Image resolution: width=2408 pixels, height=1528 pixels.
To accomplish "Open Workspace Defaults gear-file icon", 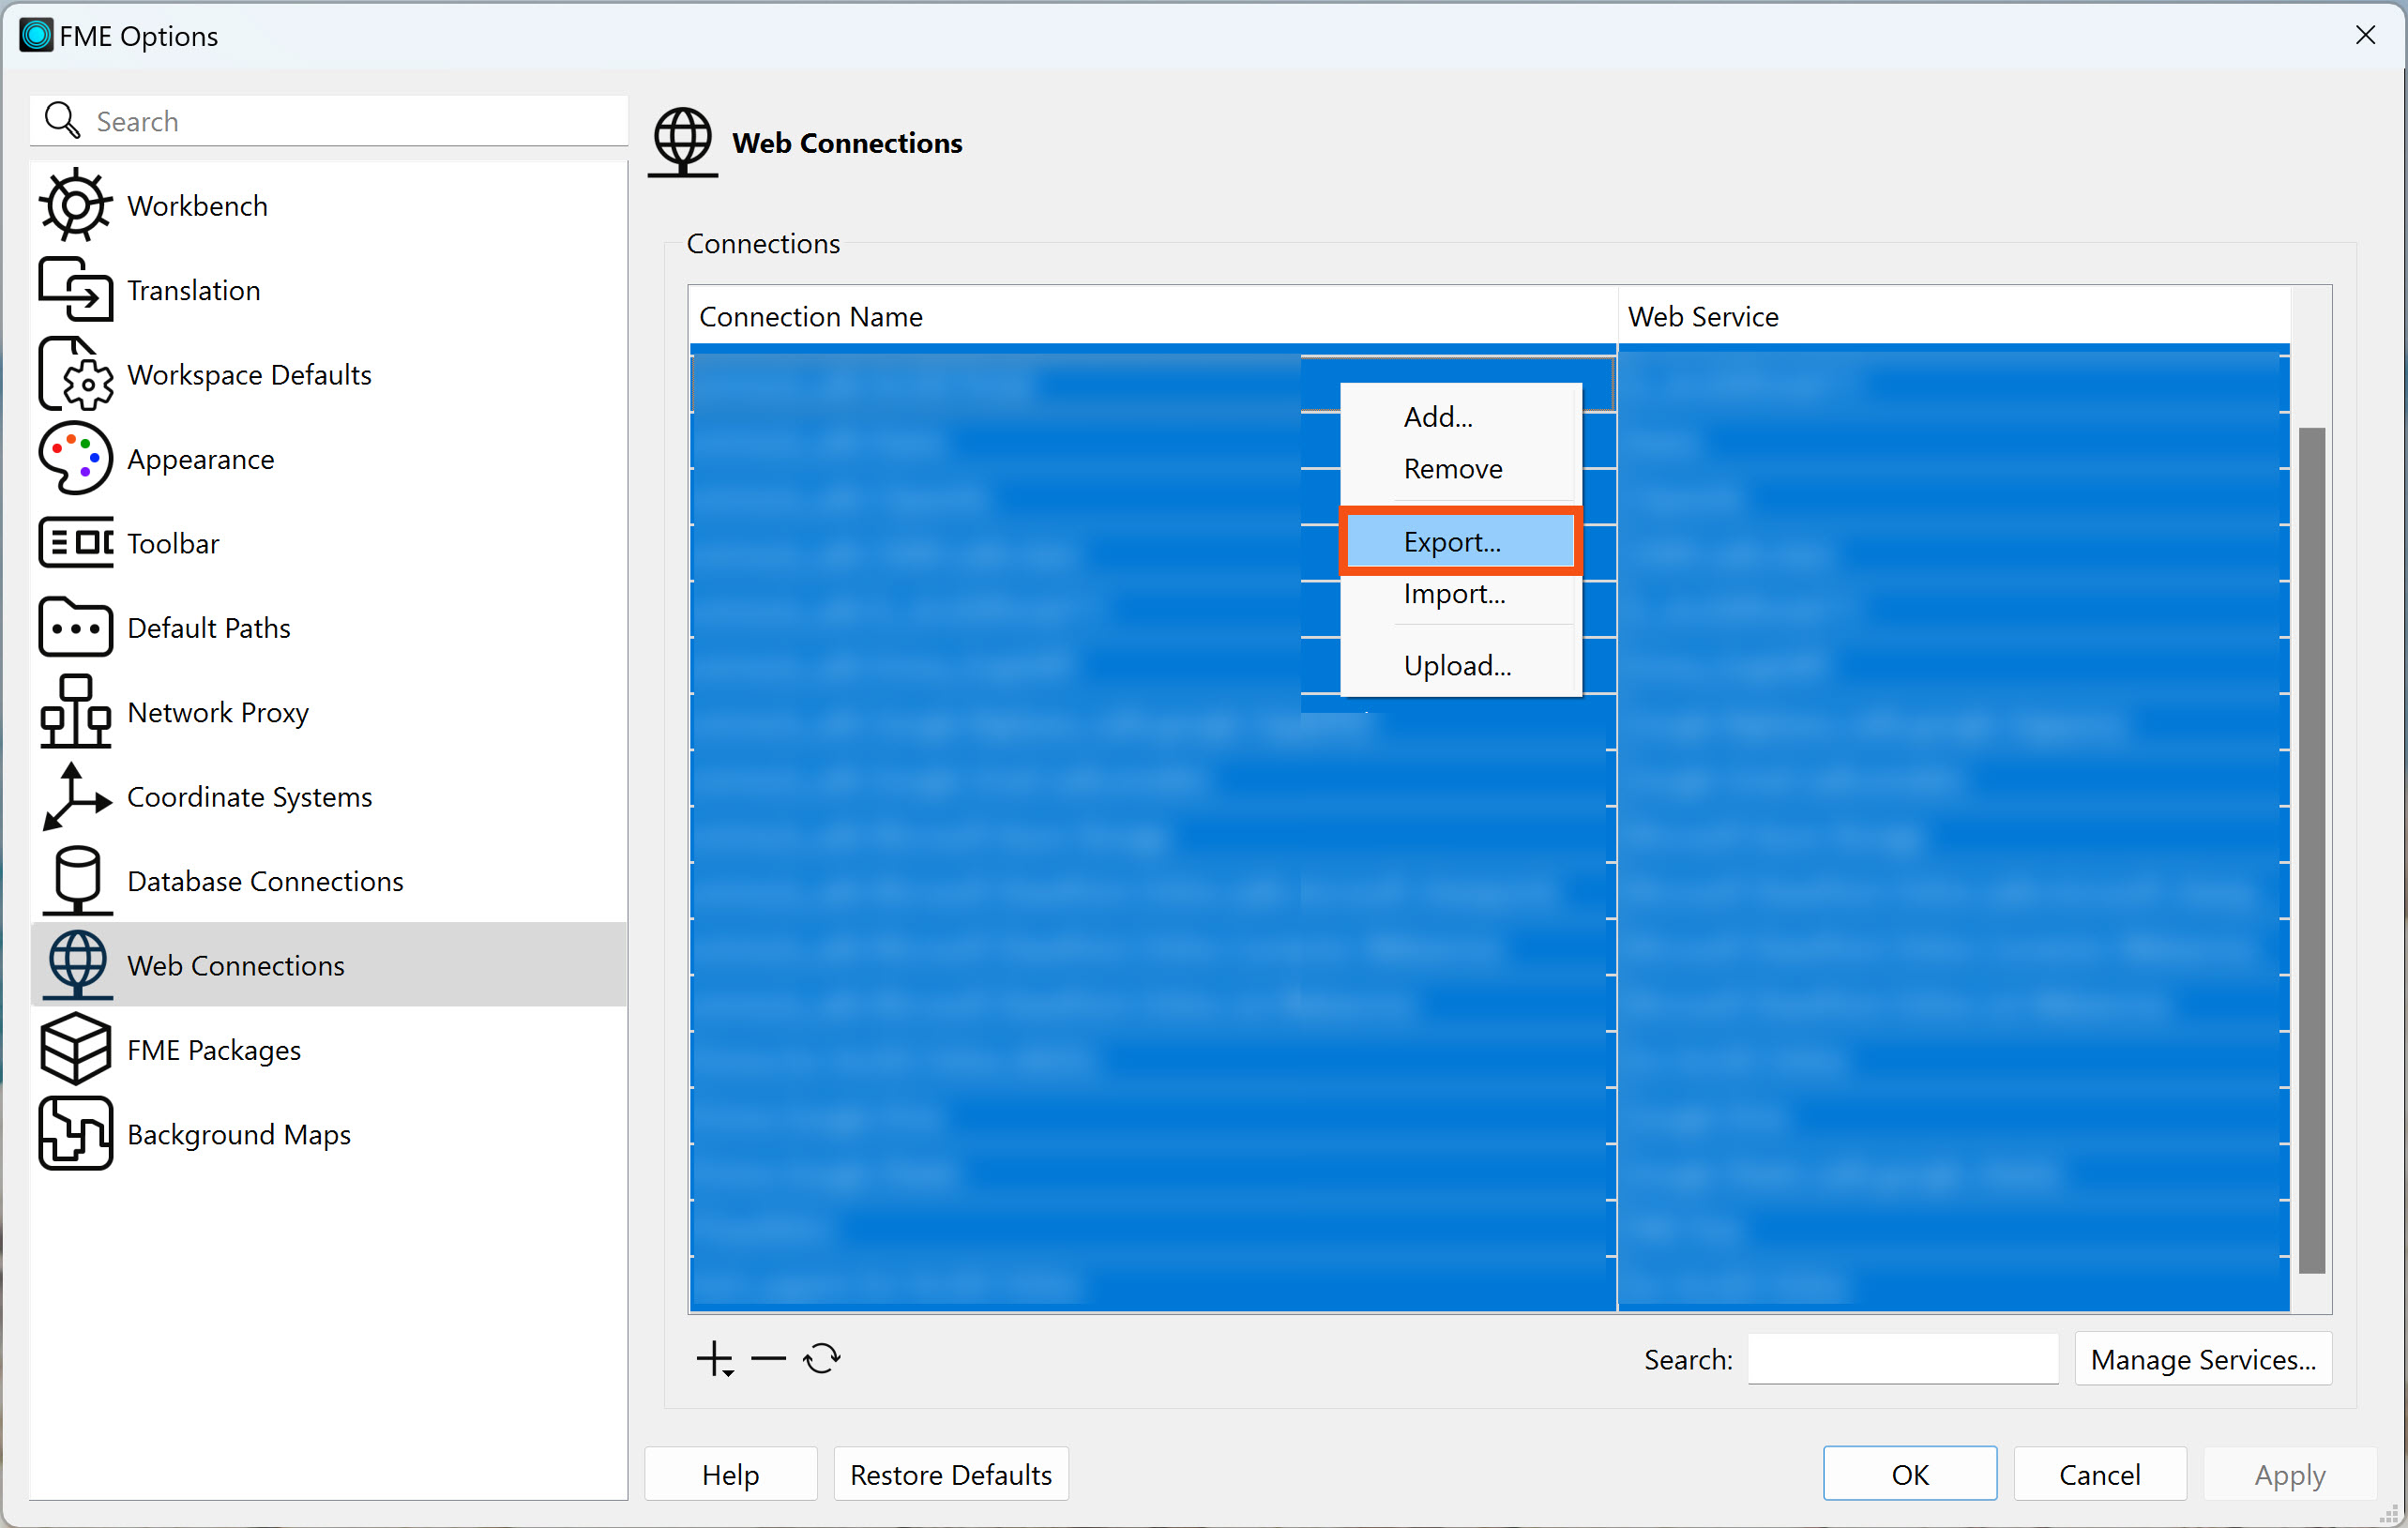I will click(x=75, y=374).
